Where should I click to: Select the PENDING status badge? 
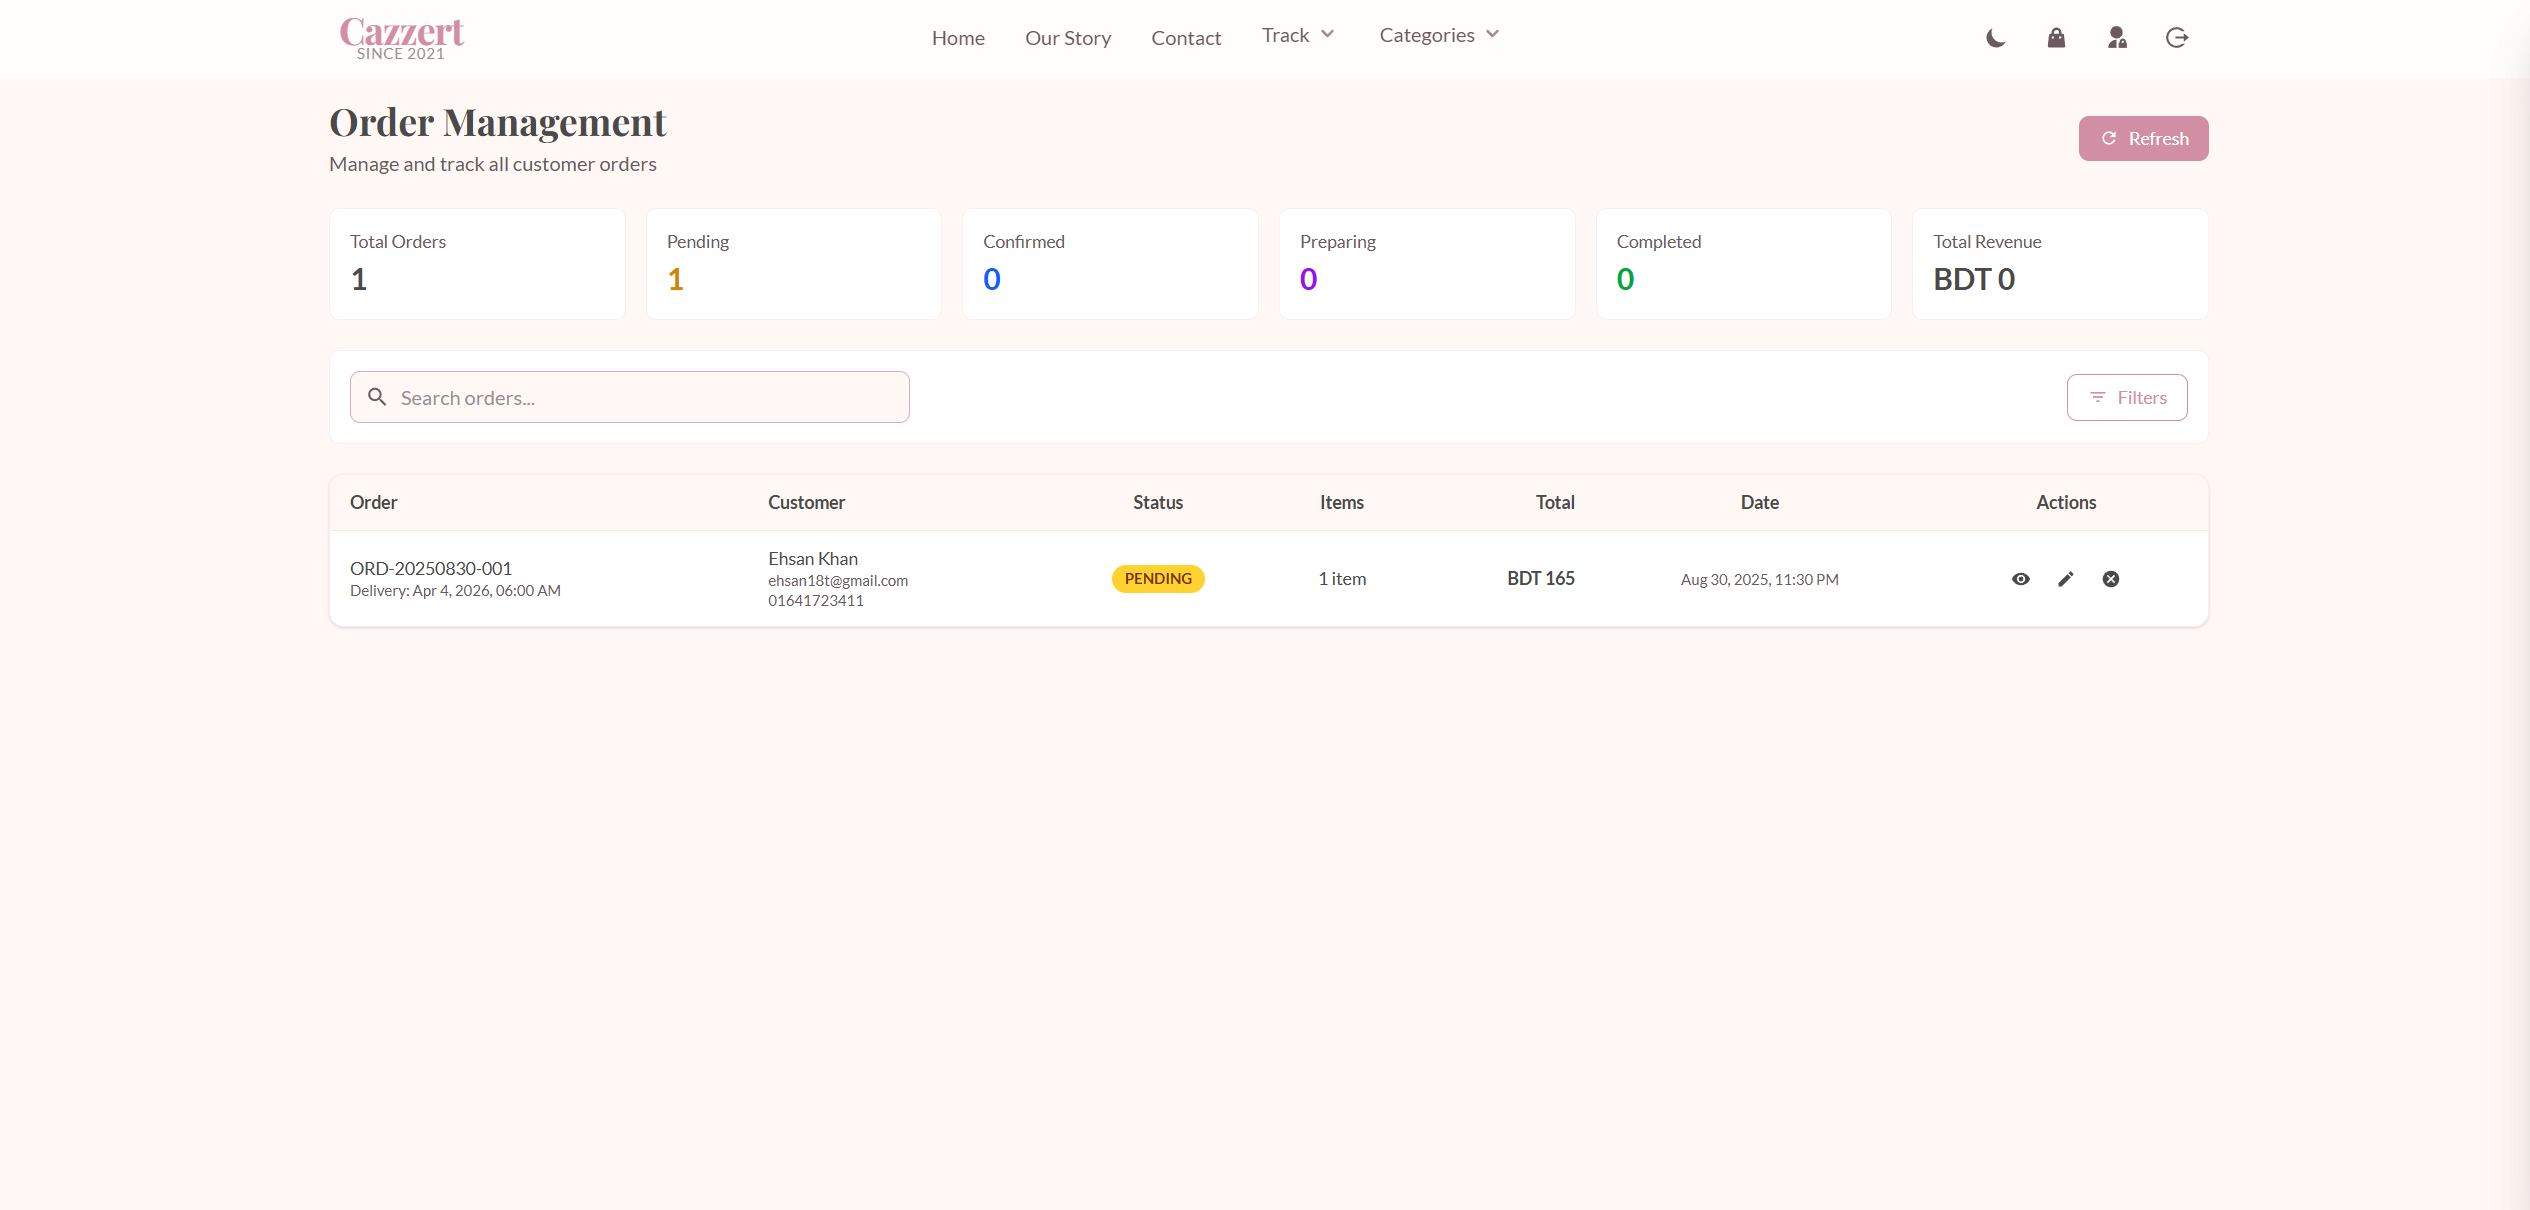pyautogui.click(x=1157, y=578)
